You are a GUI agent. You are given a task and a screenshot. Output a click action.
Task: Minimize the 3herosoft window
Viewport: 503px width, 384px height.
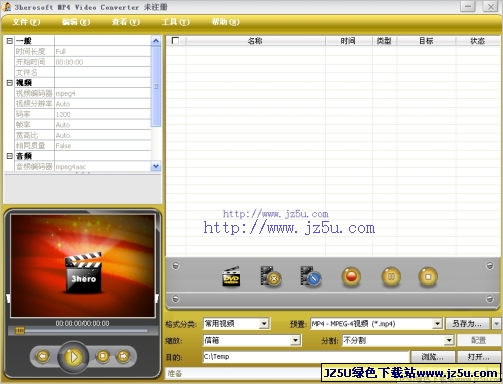click(x=468, y=6)
